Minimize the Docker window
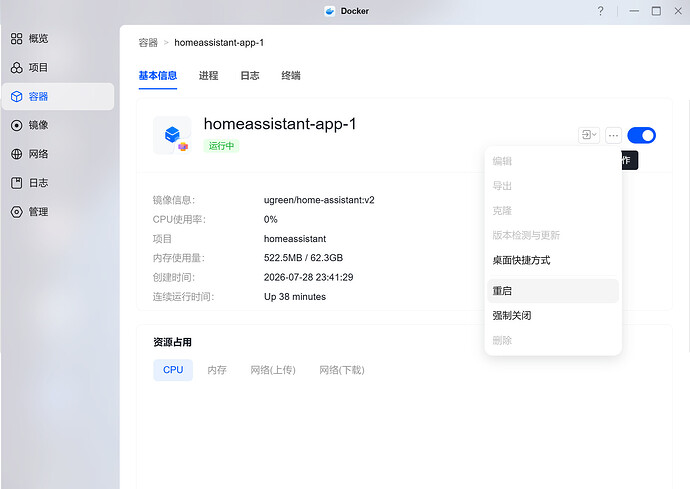This screenshot has width=690, height=489. click(634, 11)
